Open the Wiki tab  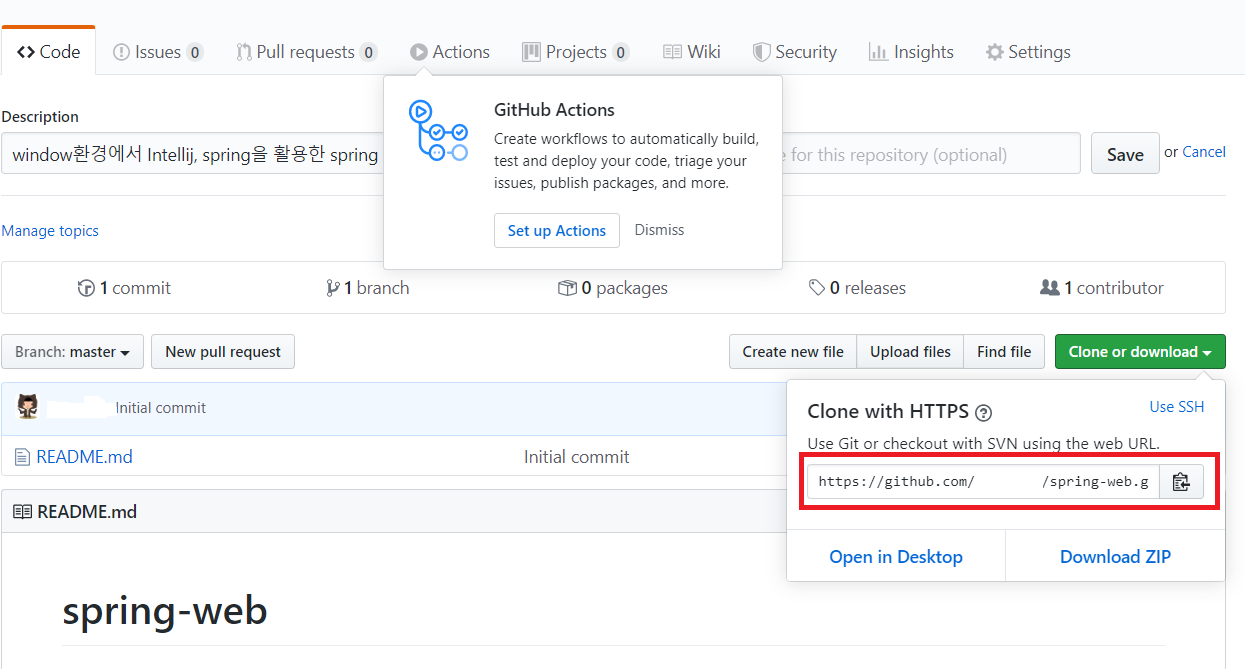coord(691,52)
